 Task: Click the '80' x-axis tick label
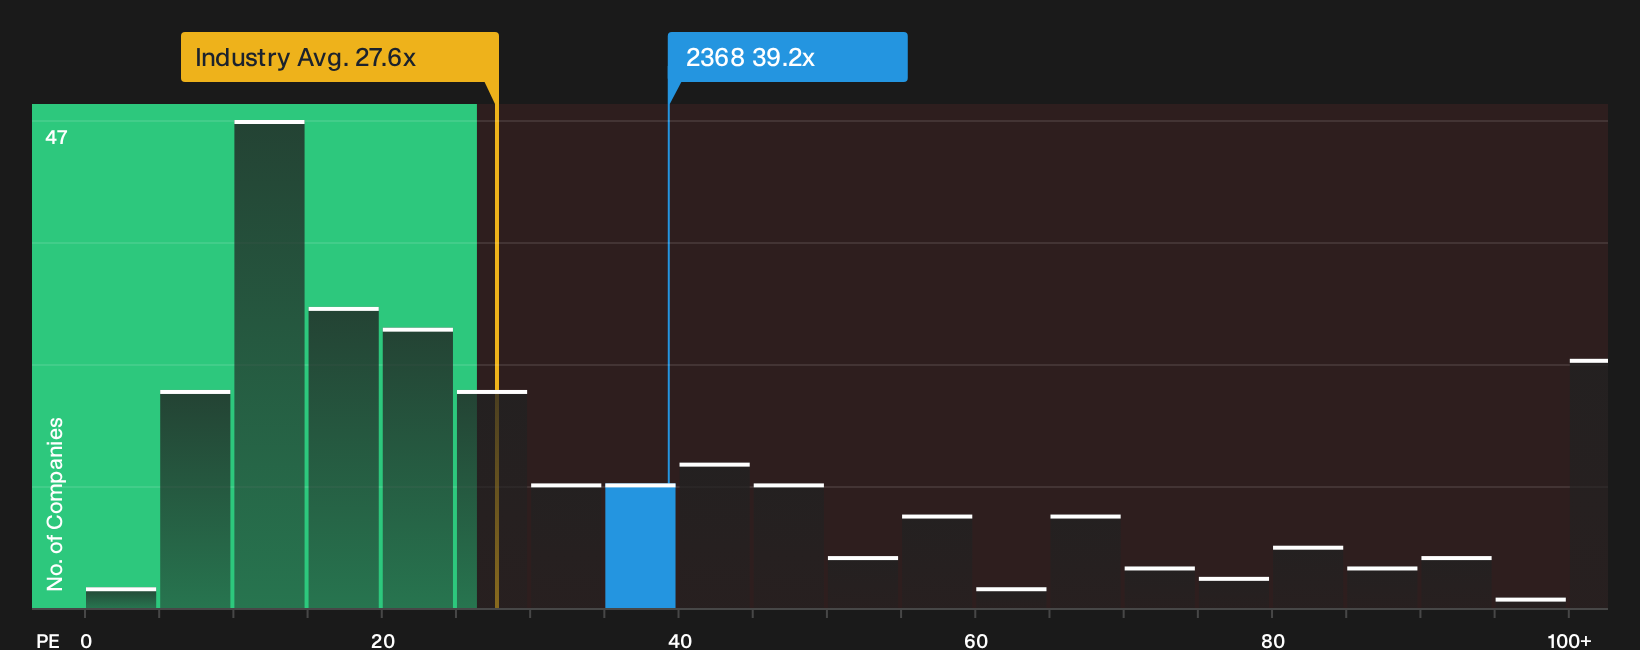click(x=1273, y=641)
